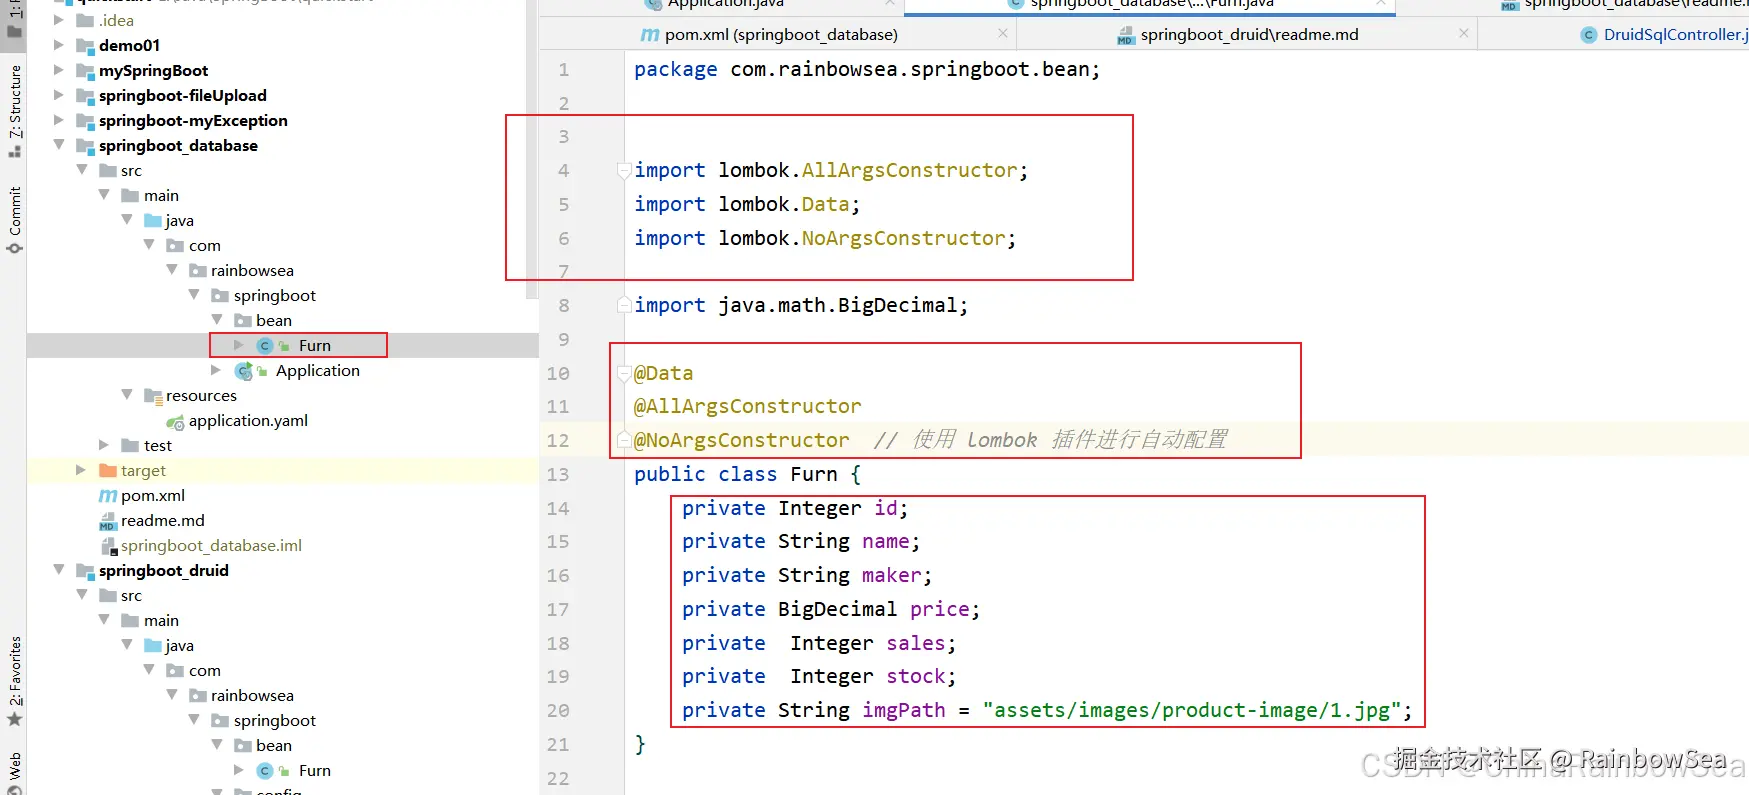
Task: Click the markdown icon on springboot_druid readme tab
Action: click(x=1126, y=36)
